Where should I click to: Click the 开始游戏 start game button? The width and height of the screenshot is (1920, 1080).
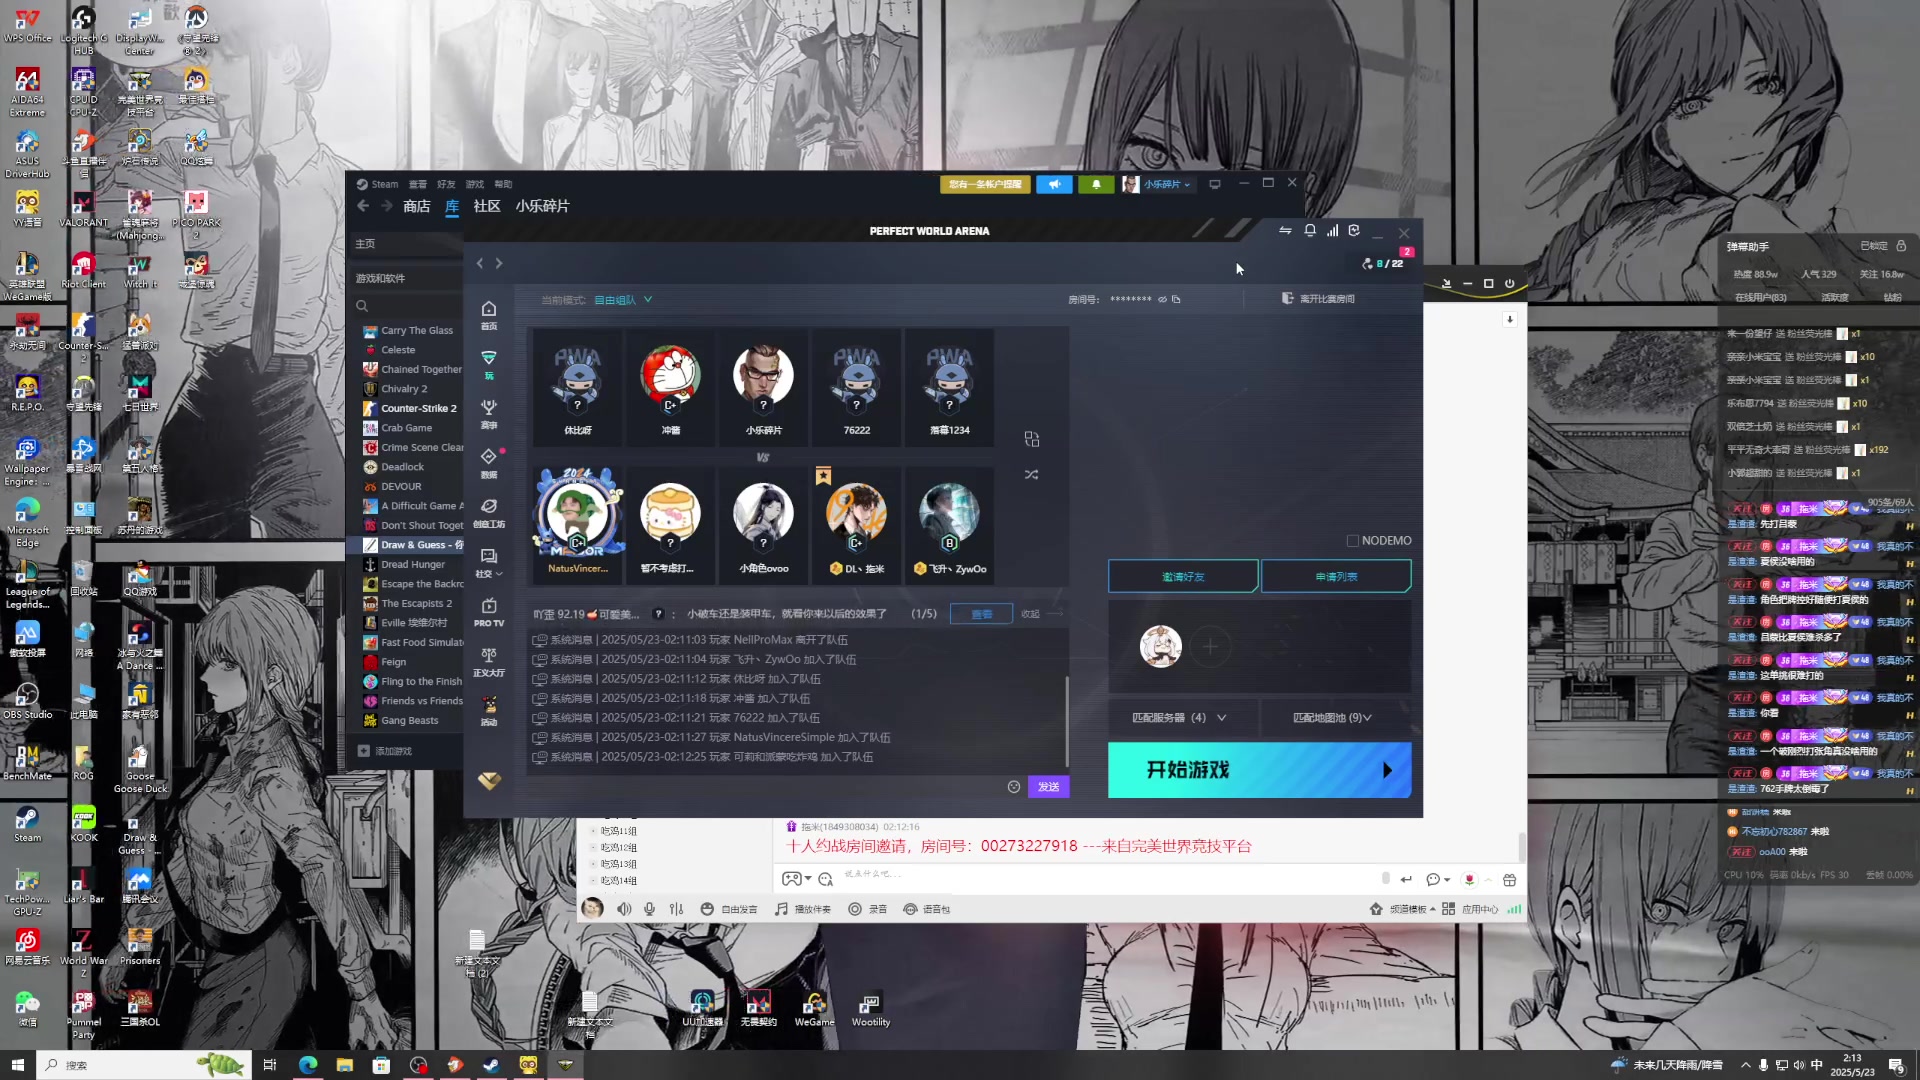[x=1260, y=770]
